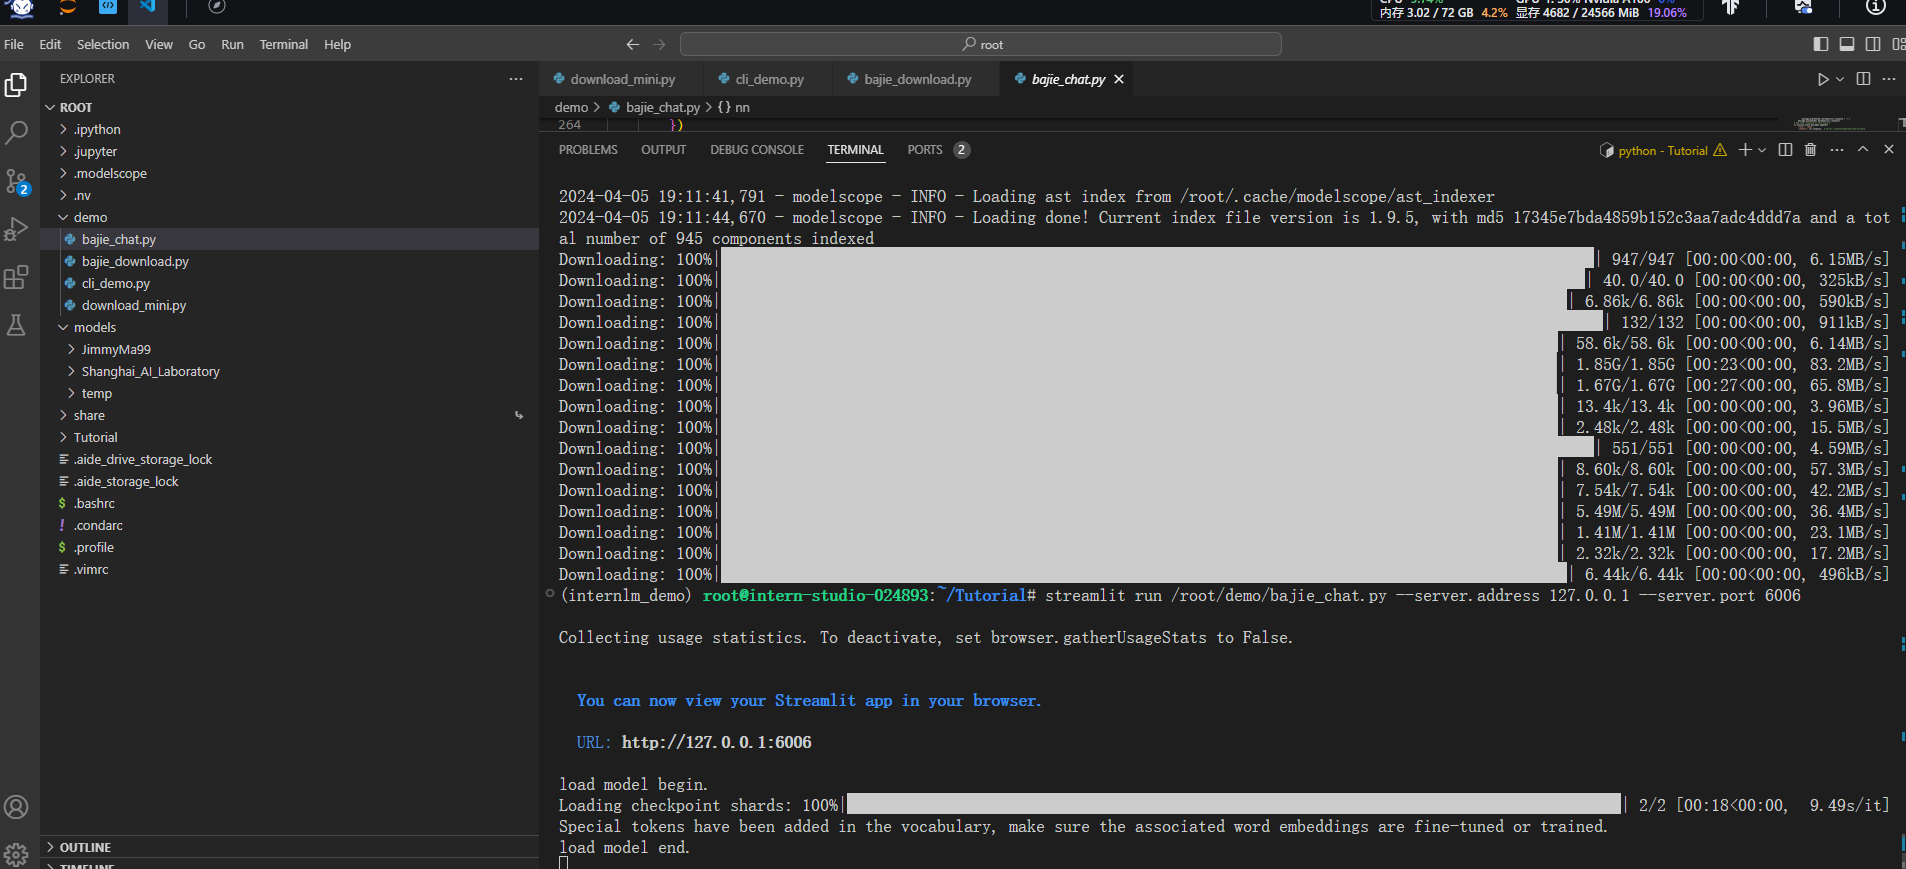Toggle the bottom panel layout
Image resolution: width=1906 pixels, height=869 pixels.
pyautogui.click(x=1847, y=44)
